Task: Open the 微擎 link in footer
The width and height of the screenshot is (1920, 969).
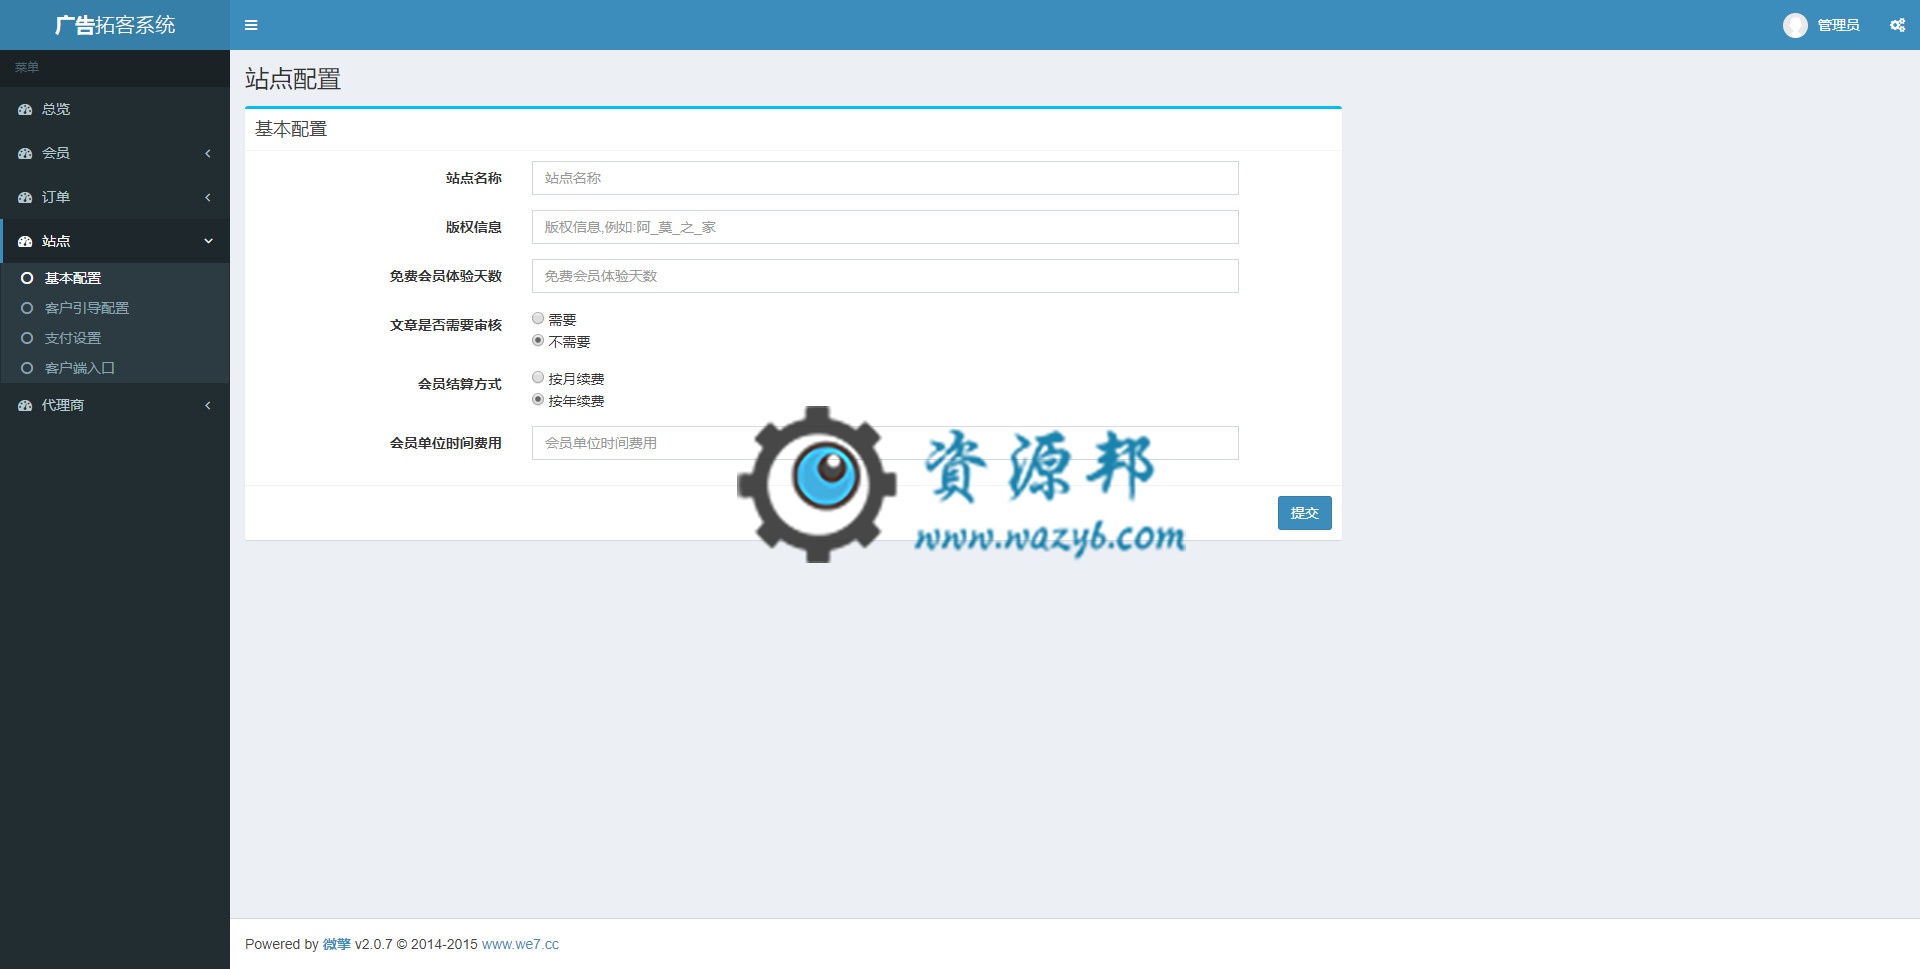Action: click(x=336, y=944)
